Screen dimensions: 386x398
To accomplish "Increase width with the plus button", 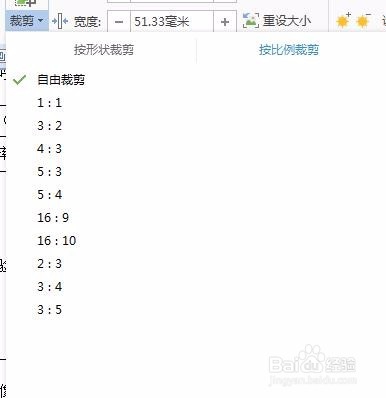I will click(225, 22).
